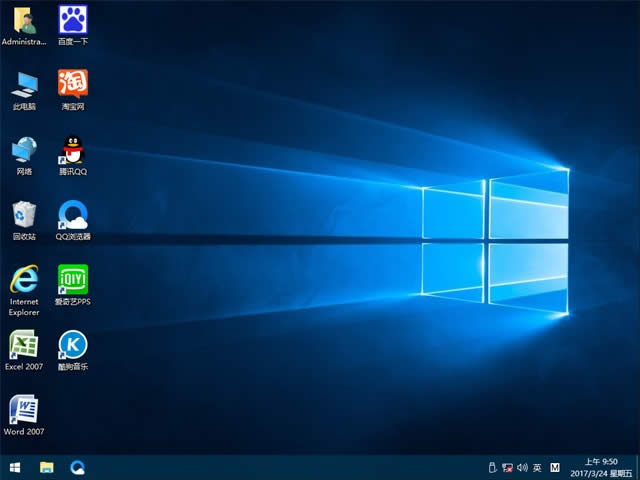
Task: Launch QQ Browser from the taskbar
Action: [x=77, y=467]
